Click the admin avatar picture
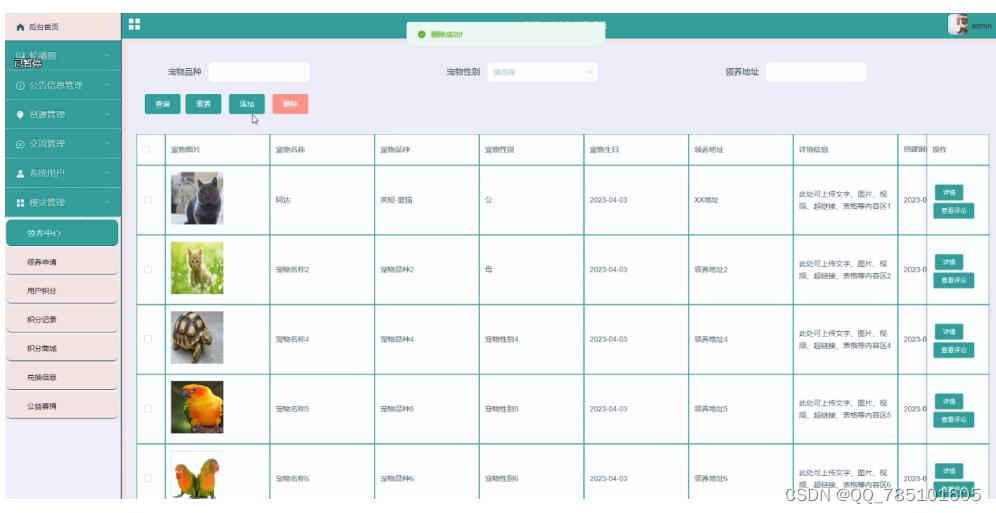 click(x=958, y=25)
